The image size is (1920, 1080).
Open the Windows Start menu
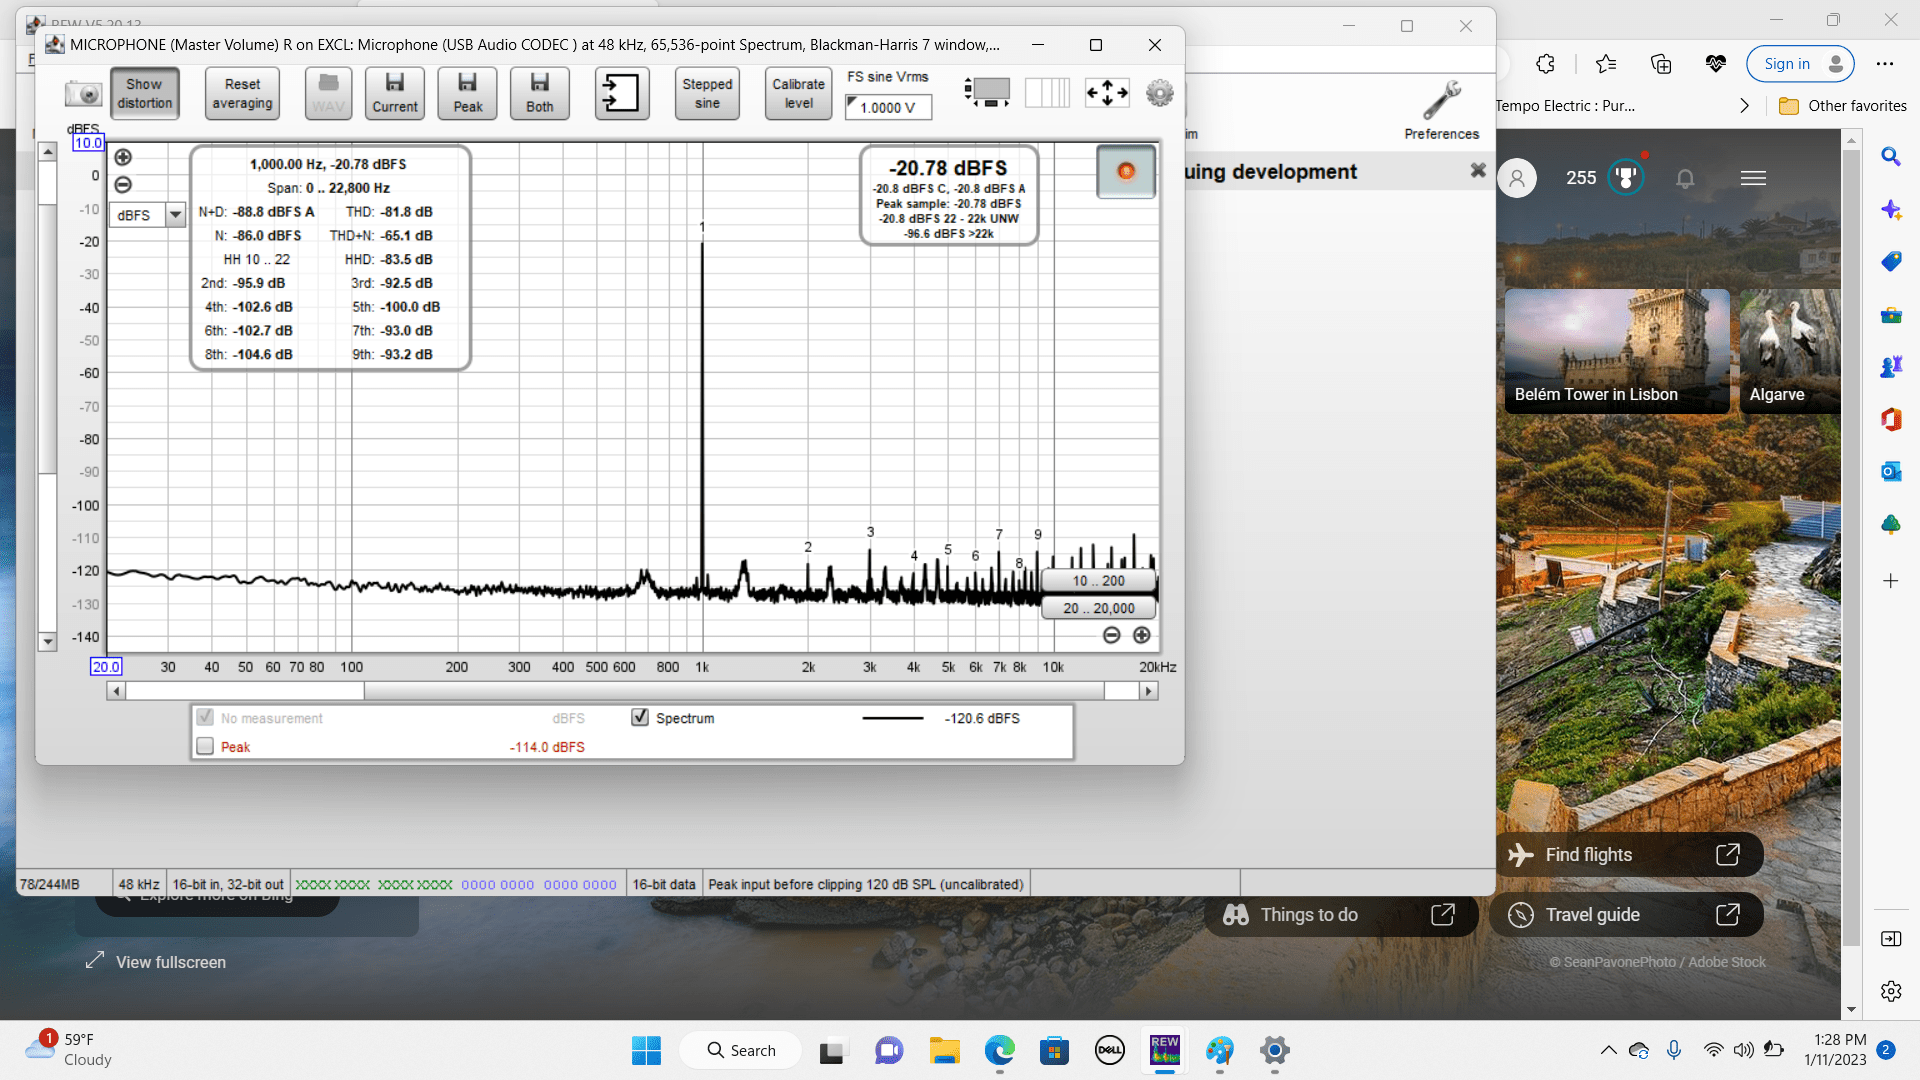pyautogui.click(x=646, y=1050)
